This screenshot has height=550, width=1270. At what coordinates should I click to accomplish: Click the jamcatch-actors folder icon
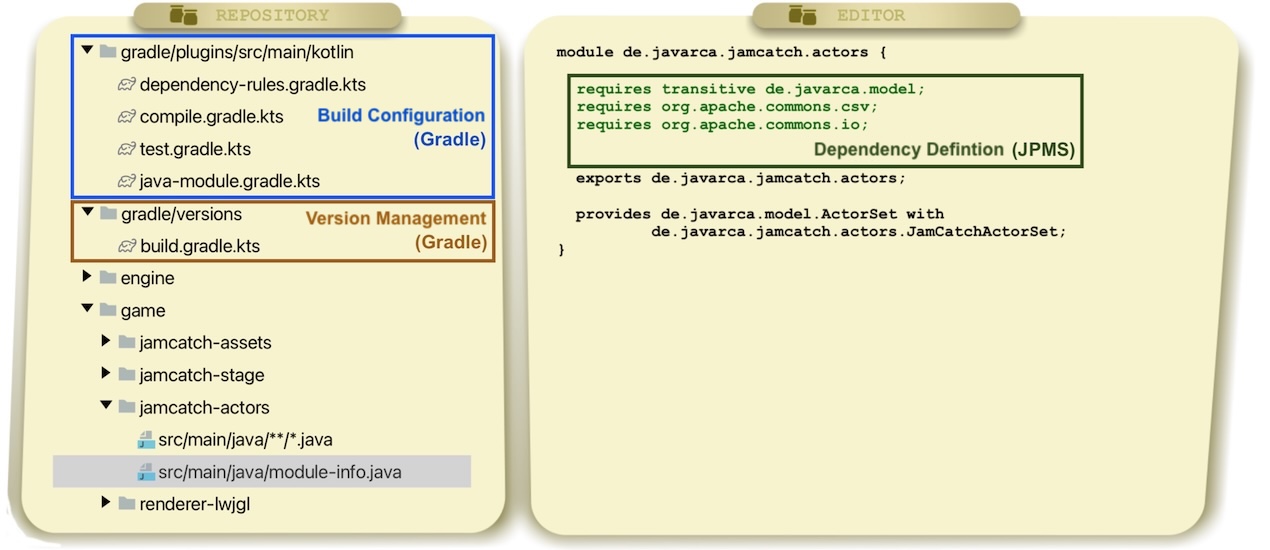click(127, 407)
